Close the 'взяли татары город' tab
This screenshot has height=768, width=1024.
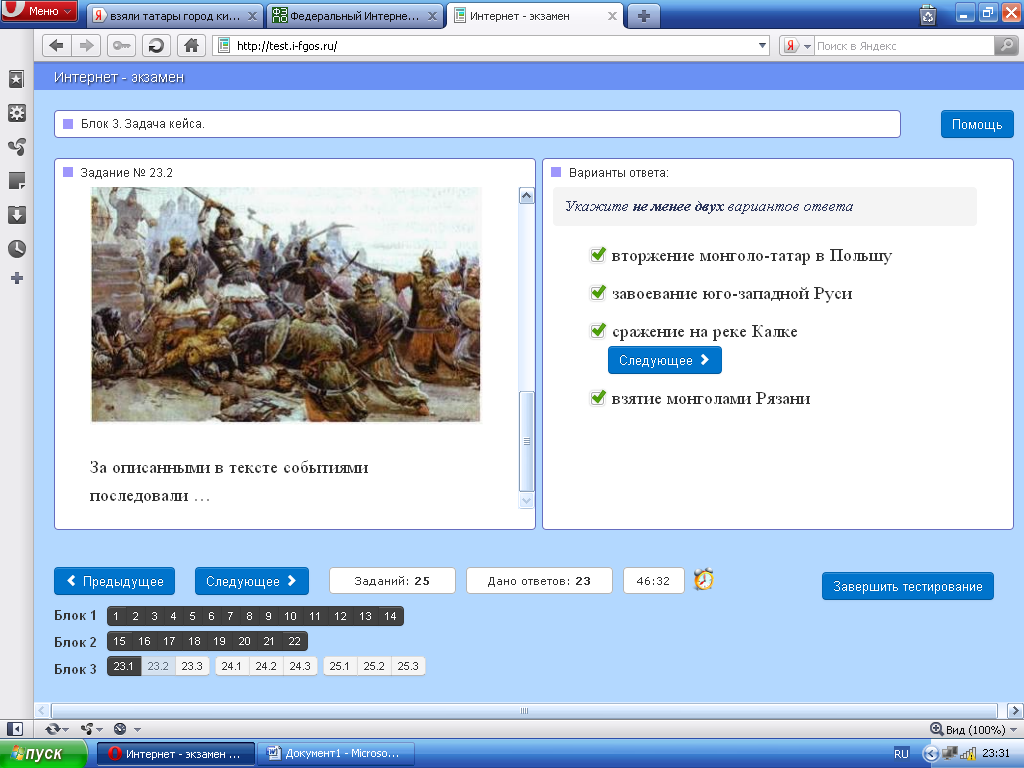coord(252,16)
